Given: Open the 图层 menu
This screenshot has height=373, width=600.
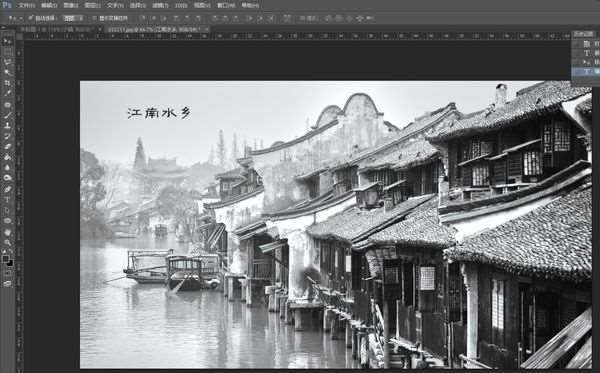Looking at the screenshot, I should (x=93, y=5).
